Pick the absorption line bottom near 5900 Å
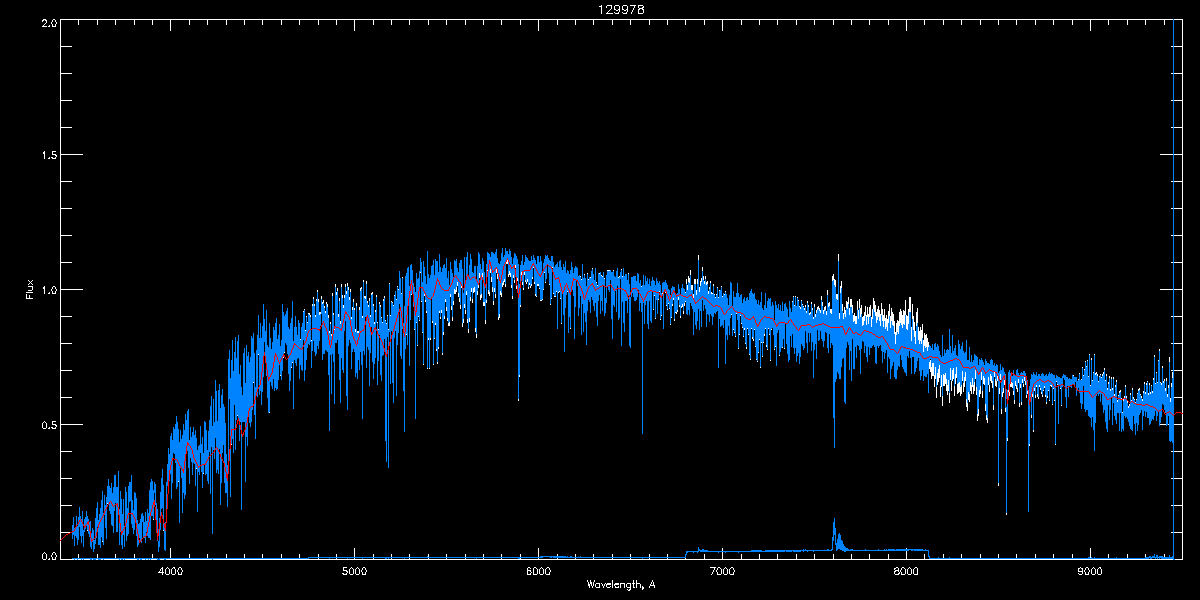This screenshot has width=1200, height=600. point(519,399)
